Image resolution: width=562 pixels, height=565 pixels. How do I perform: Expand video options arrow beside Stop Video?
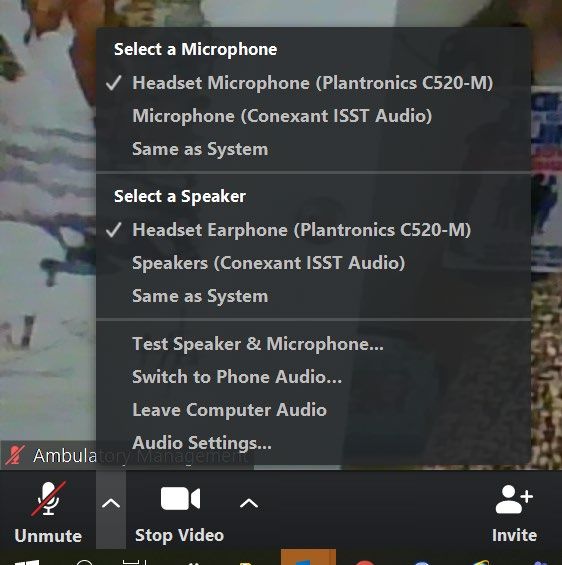249,503
